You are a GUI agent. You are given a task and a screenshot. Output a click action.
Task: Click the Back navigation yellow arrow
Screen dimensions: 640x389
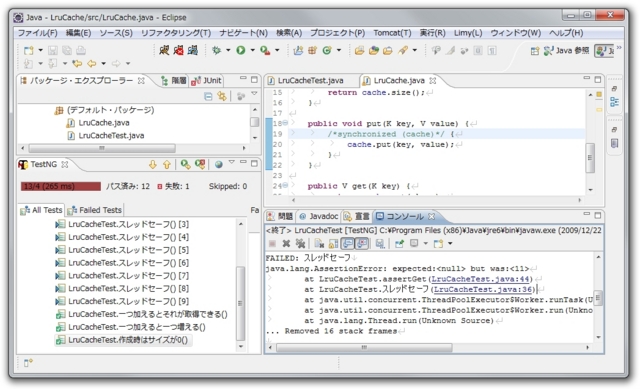[x=92, y=63]
